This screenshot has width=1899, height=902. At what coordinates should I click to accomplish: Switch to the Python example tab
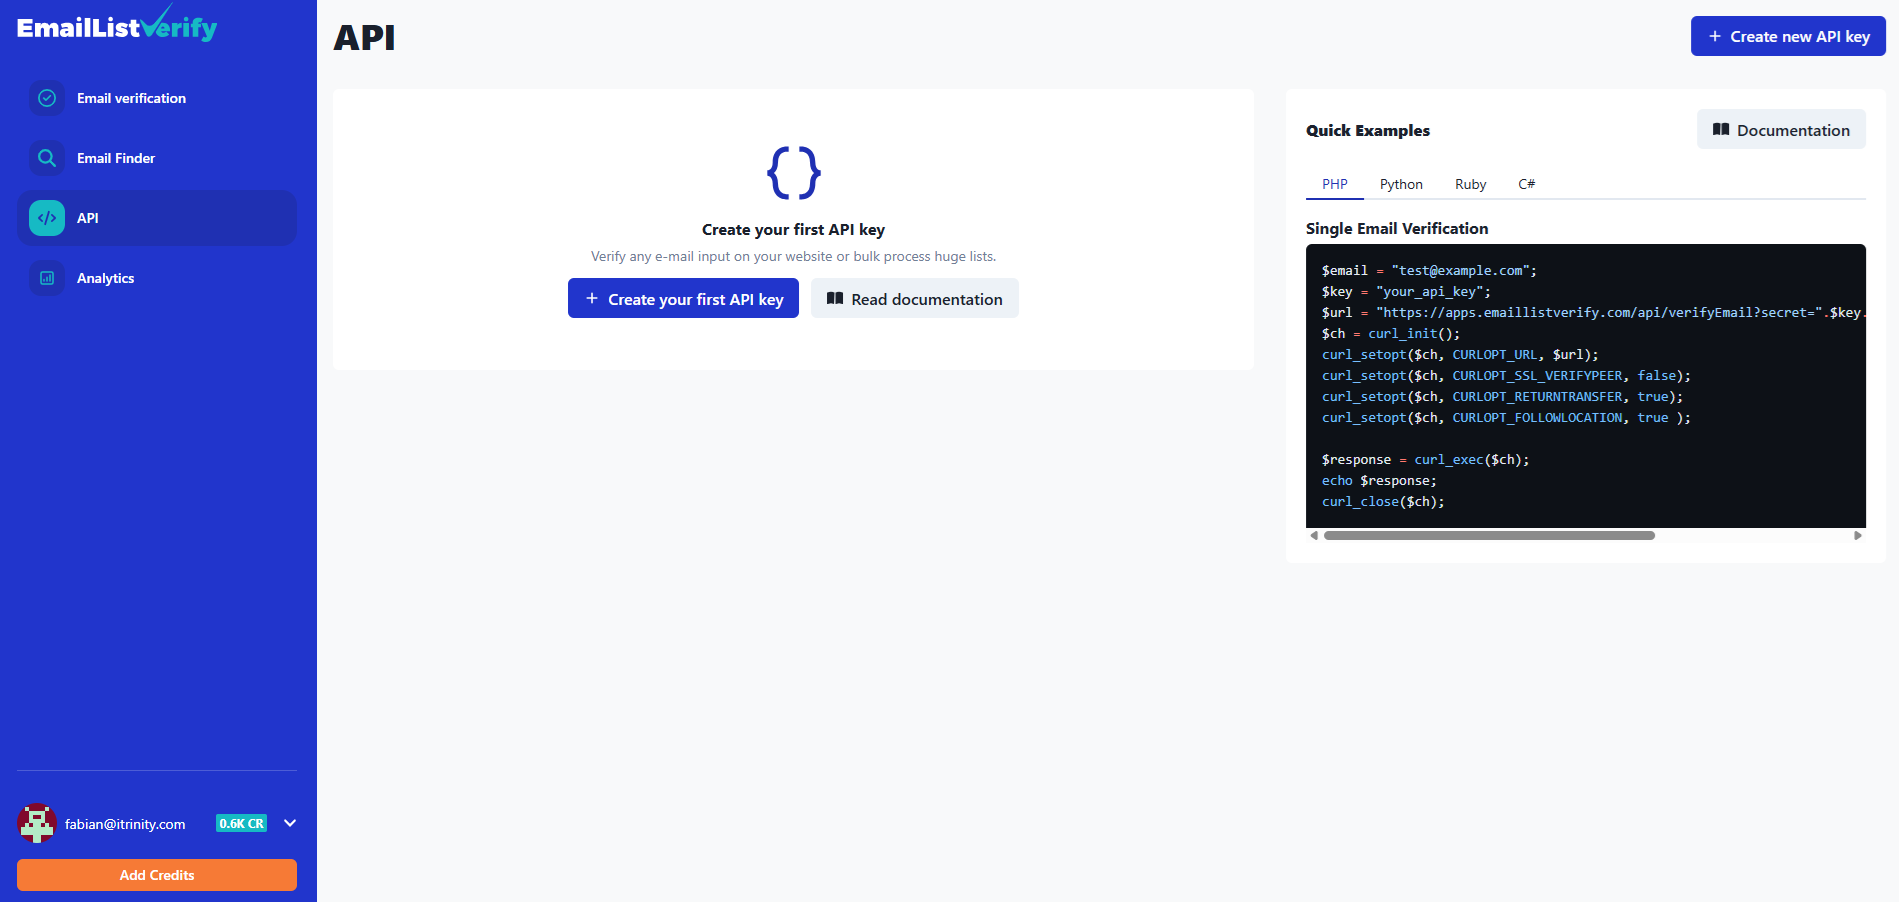coord(1401,184)
